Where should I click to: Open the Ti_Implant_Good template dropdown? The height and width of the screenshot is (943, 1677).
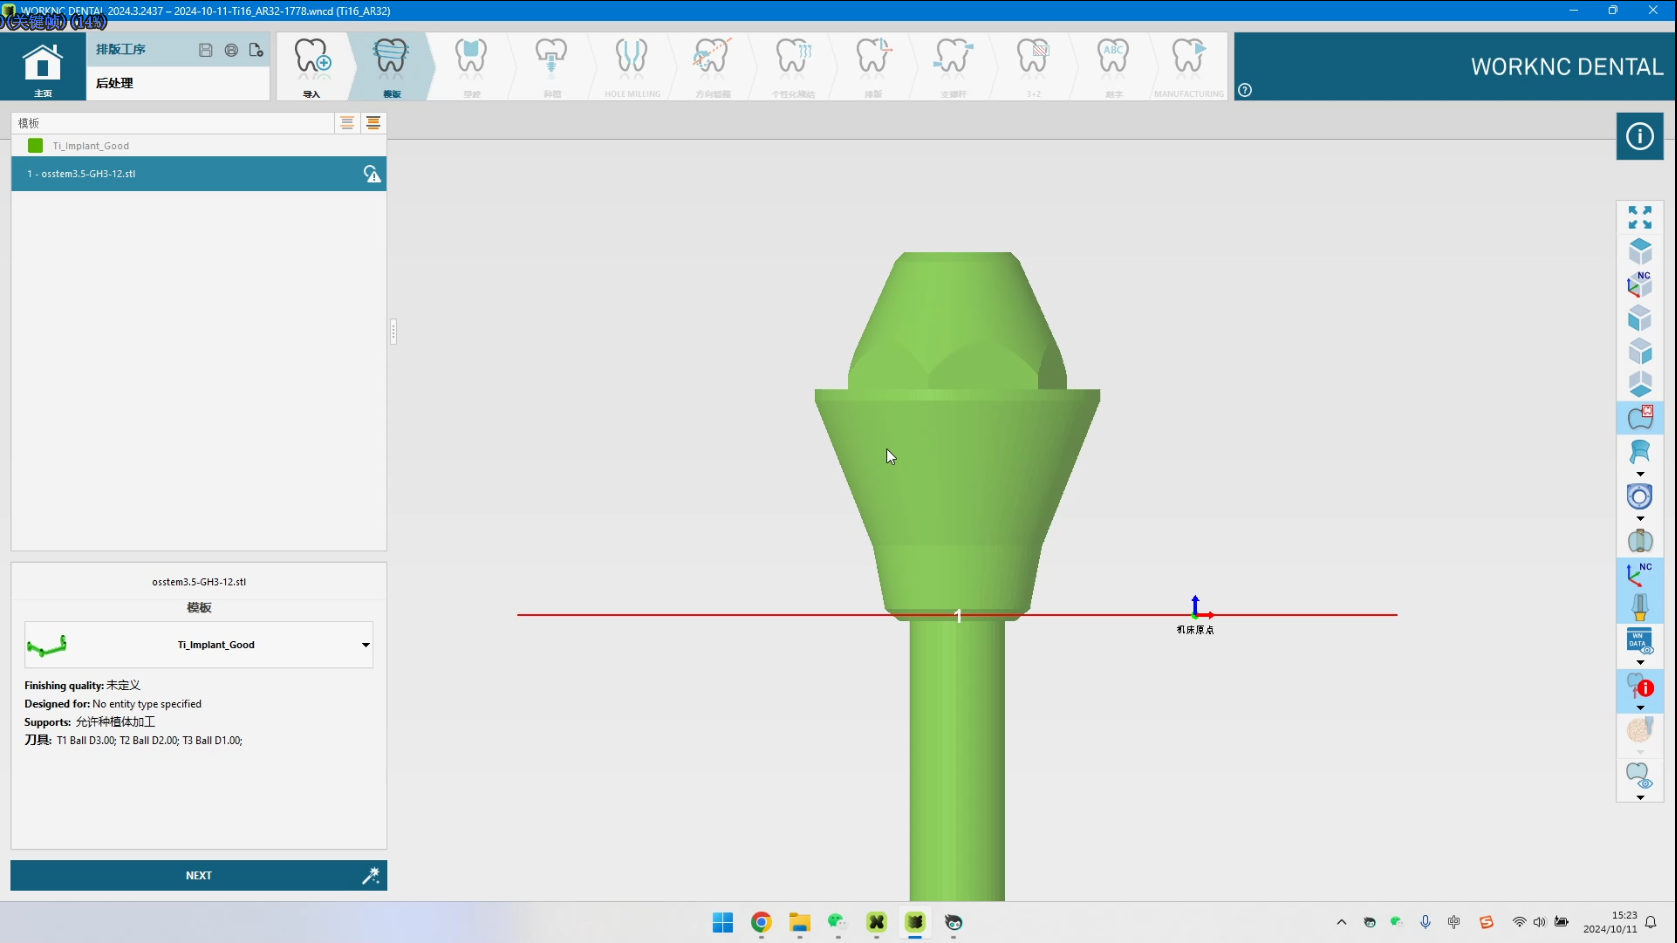365,645
